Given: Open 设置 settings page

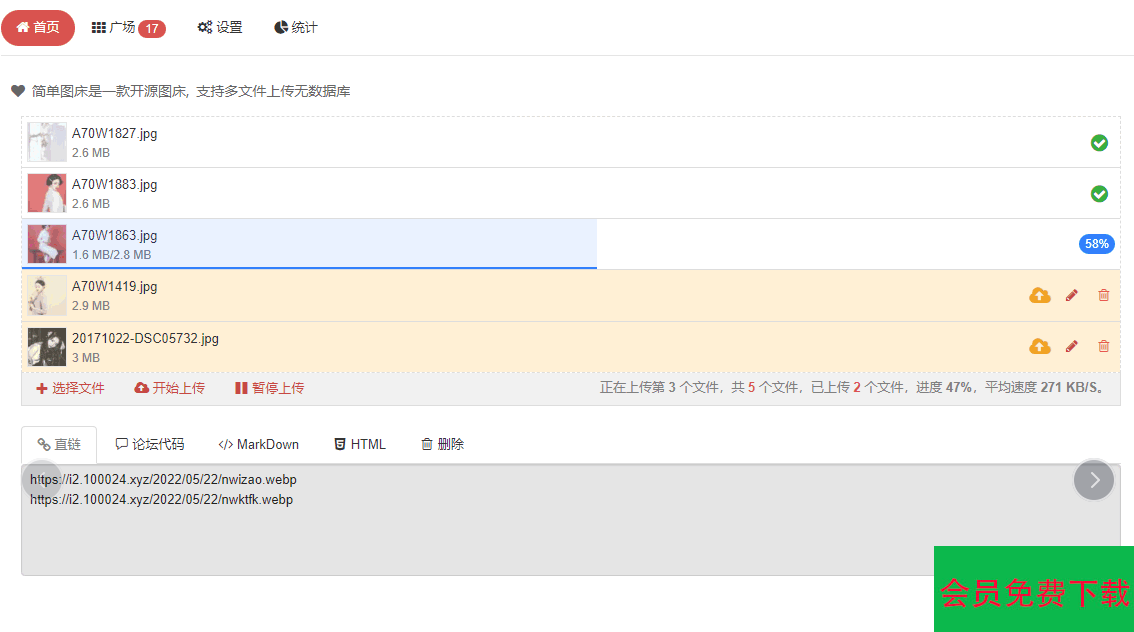Looking at the screenshot, I should point(220,28).
